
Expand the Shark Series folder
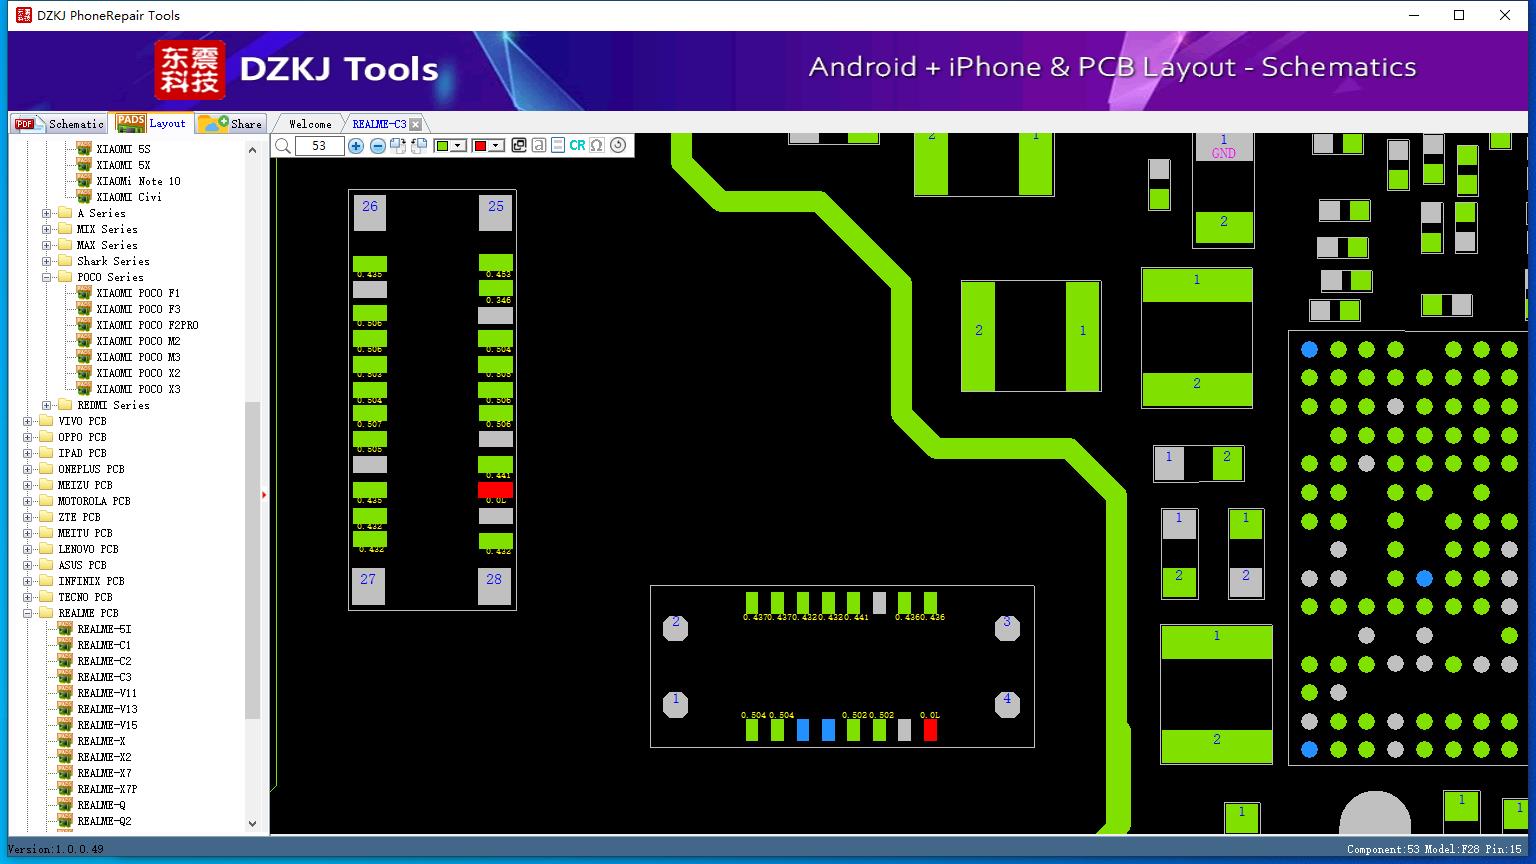point(47,261)
